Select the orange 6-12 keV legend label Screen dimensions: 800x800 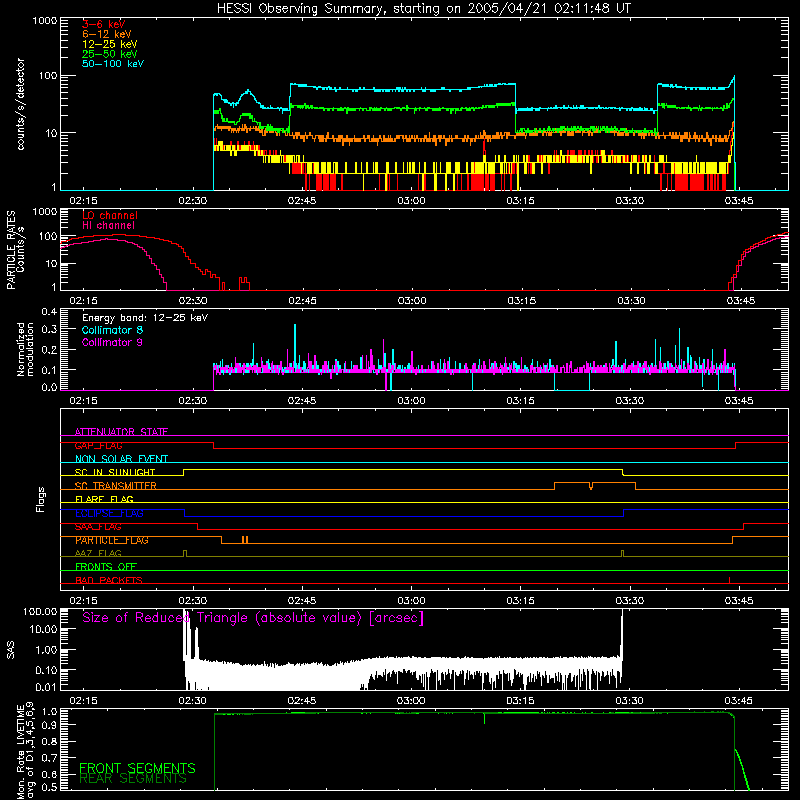point(107,34)
